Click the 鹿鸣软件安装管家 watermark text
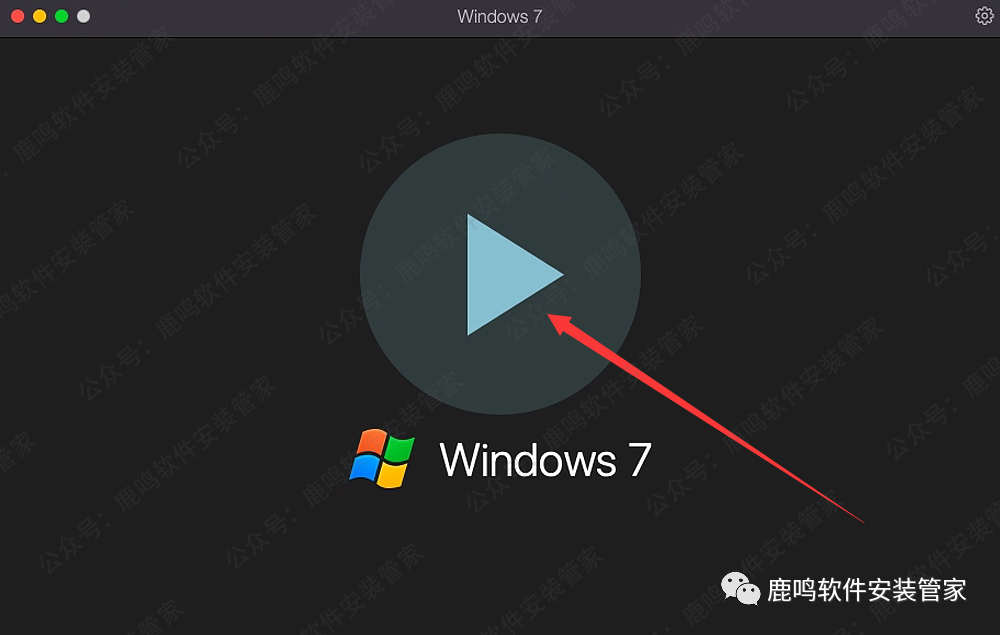Screen dimensions: 1000x635 (866, 590)
